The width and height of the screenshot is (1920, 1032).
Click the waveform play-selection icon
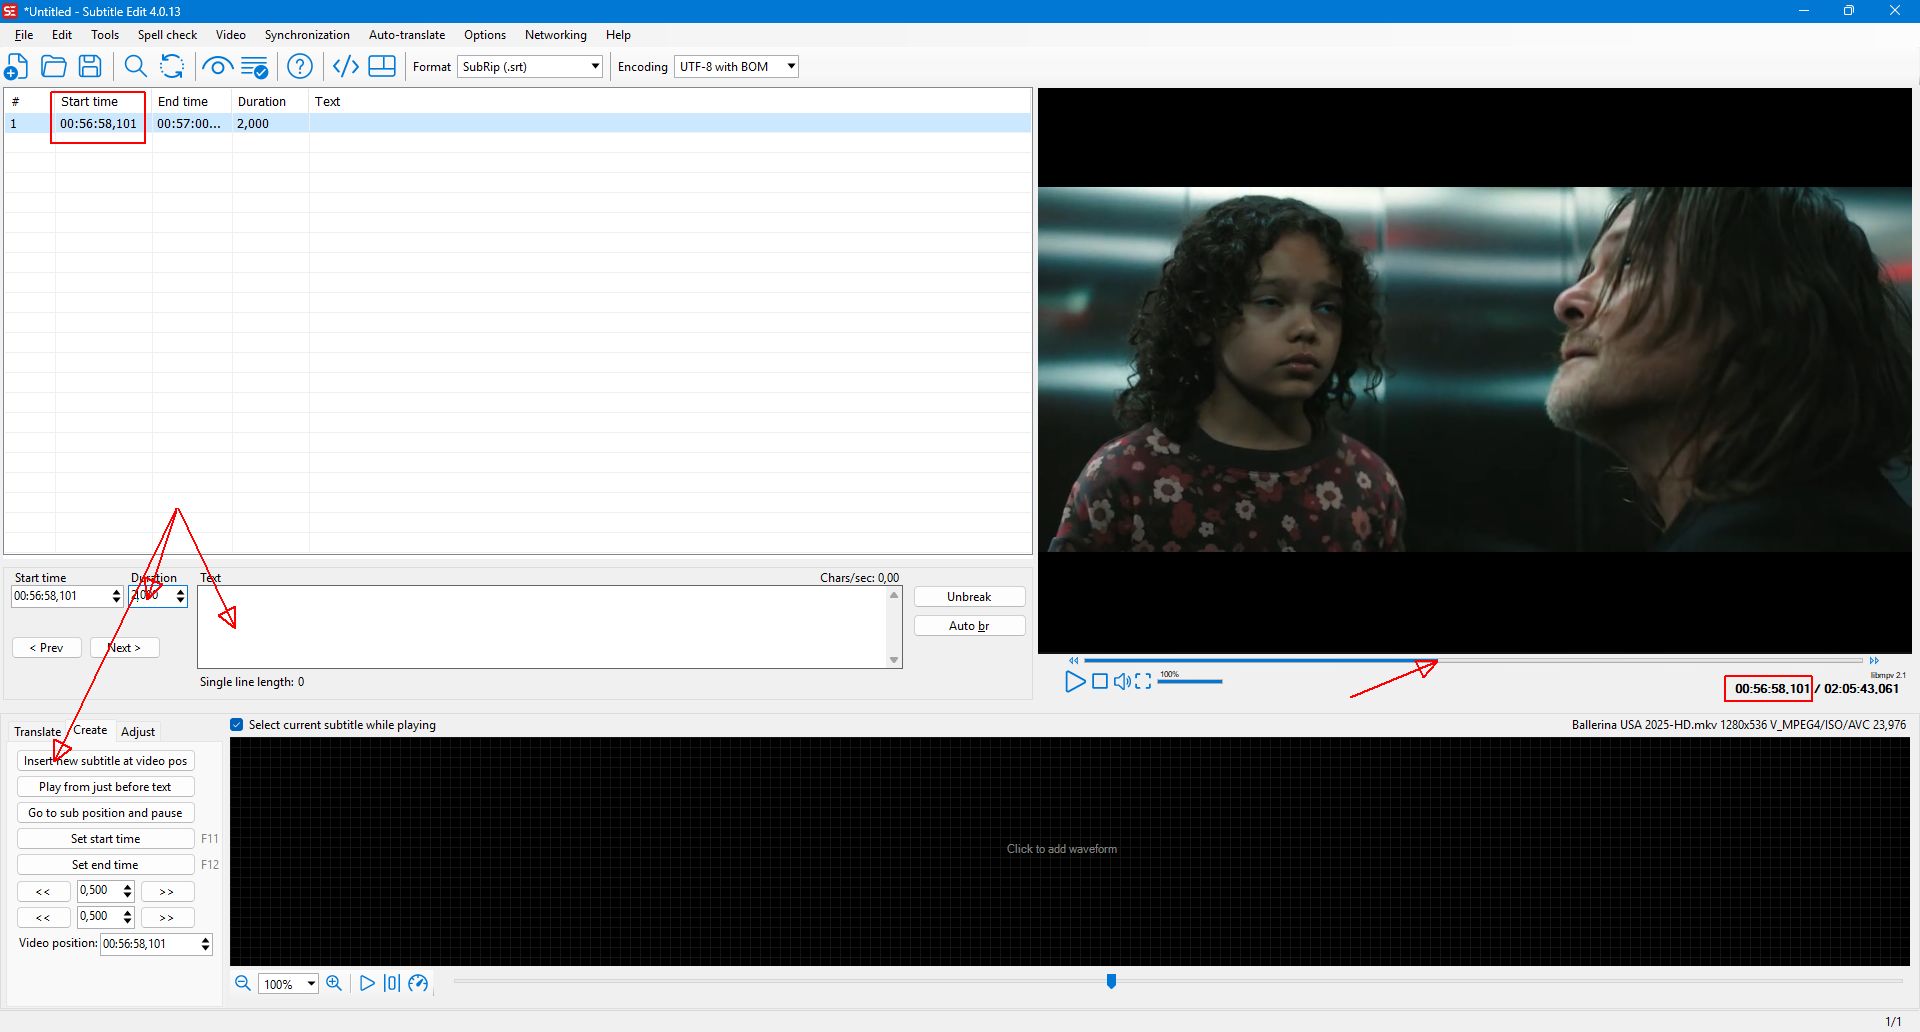coord(392,984)
